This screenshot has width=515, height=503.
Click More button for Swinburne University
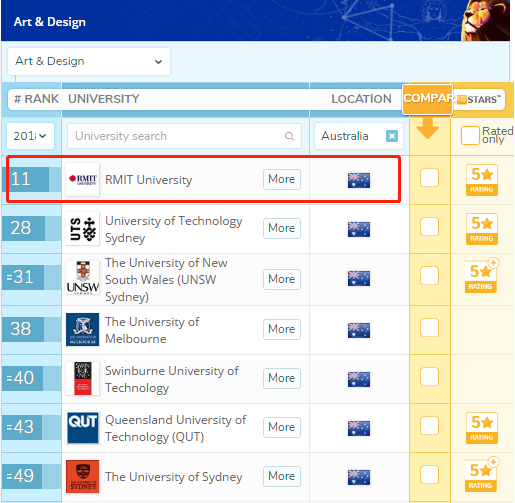[282, 378]
